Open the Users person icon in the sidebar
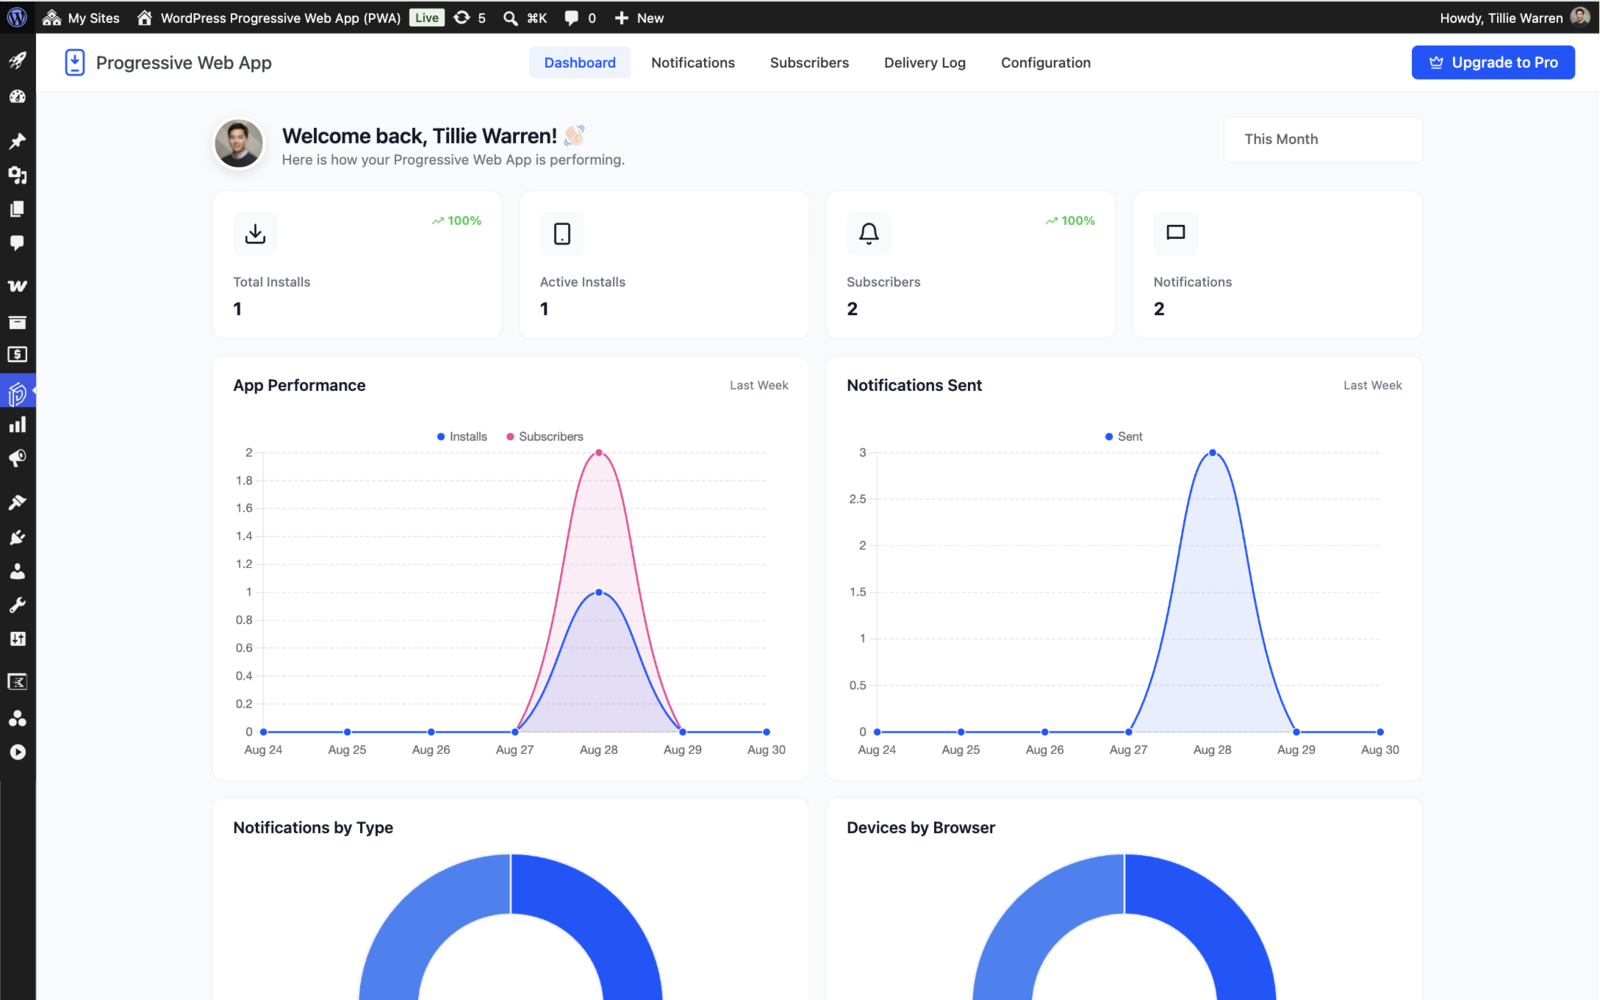The image size is (1600, 1000). click(x=17, y=571)
